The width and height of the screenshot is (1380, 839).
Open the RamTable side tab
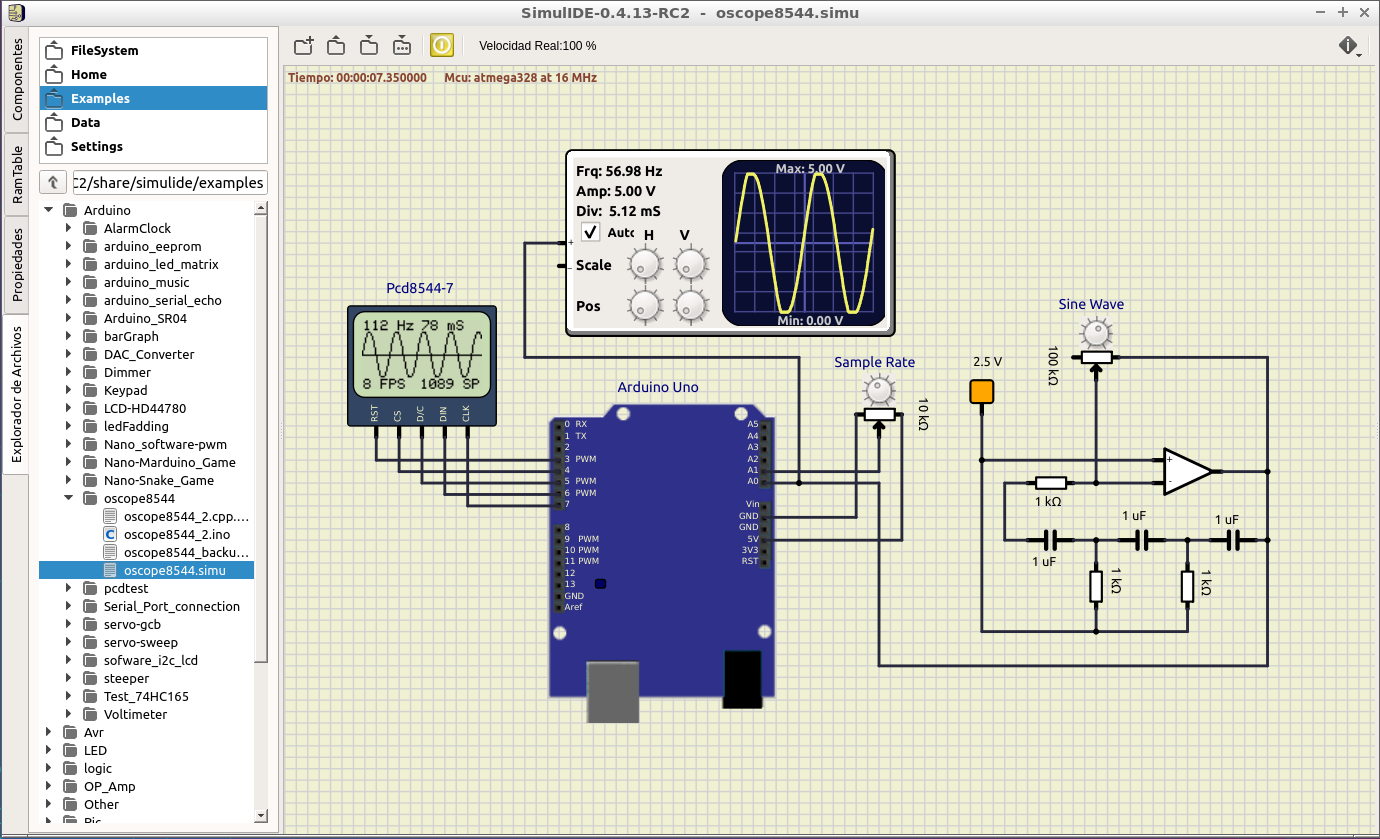(17, 174)
